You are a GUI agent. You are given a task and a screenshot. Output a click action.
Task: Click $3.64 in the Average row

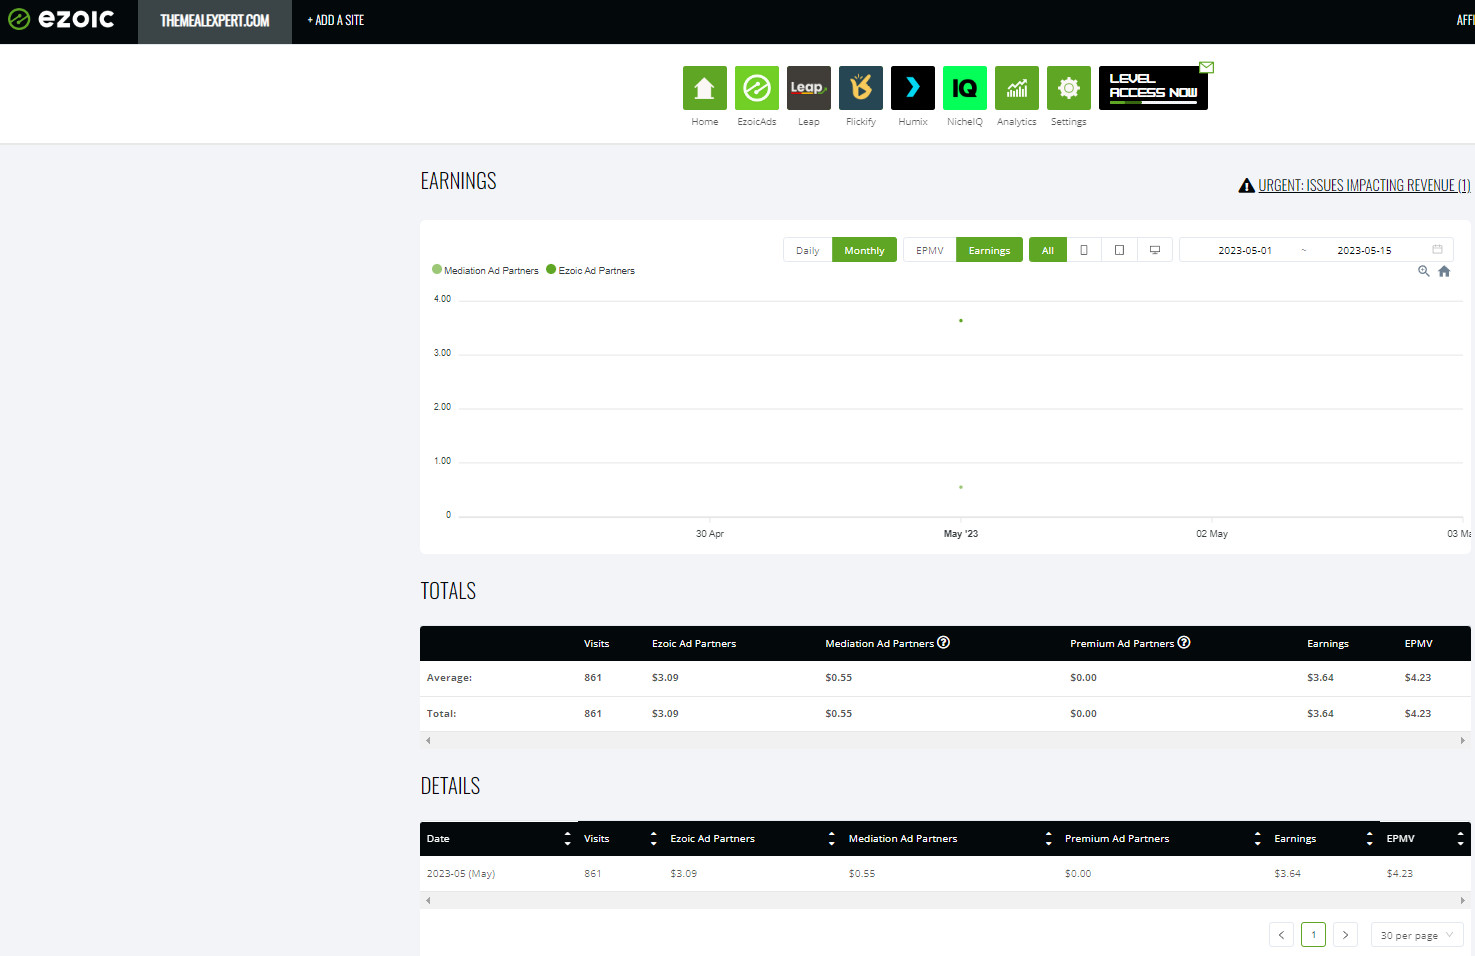pyautogui.click(x=1320, y=677)
